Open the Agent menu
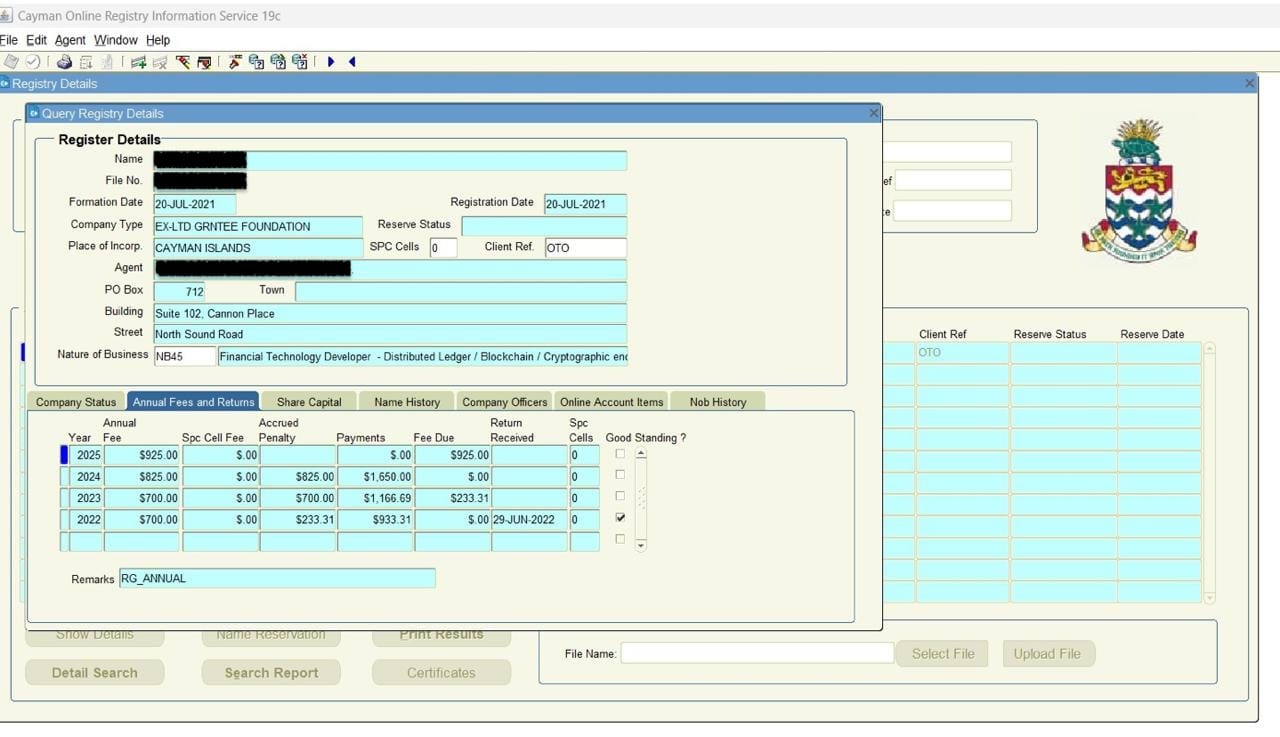The width and height of the screenshot is (1280, 737). pyautogui.click(x=70, y=40)
